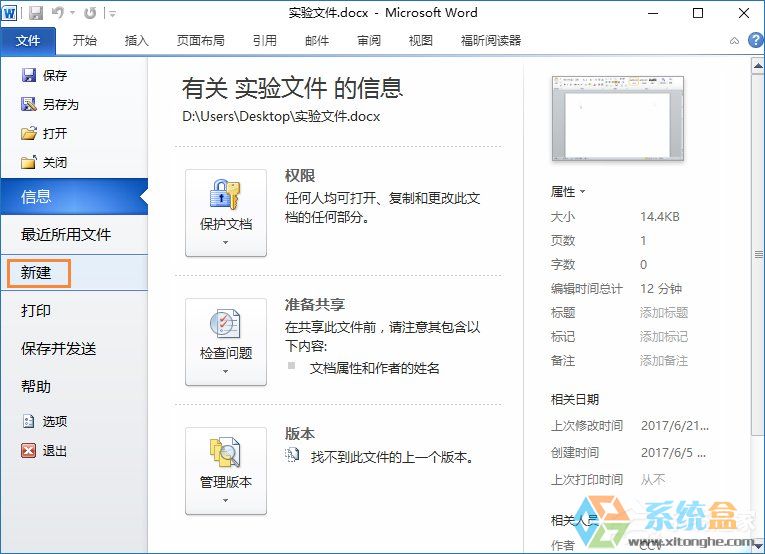Open the Customize Quick Access Toolbar dropdown
765x554 pixels.
point(112,14)
